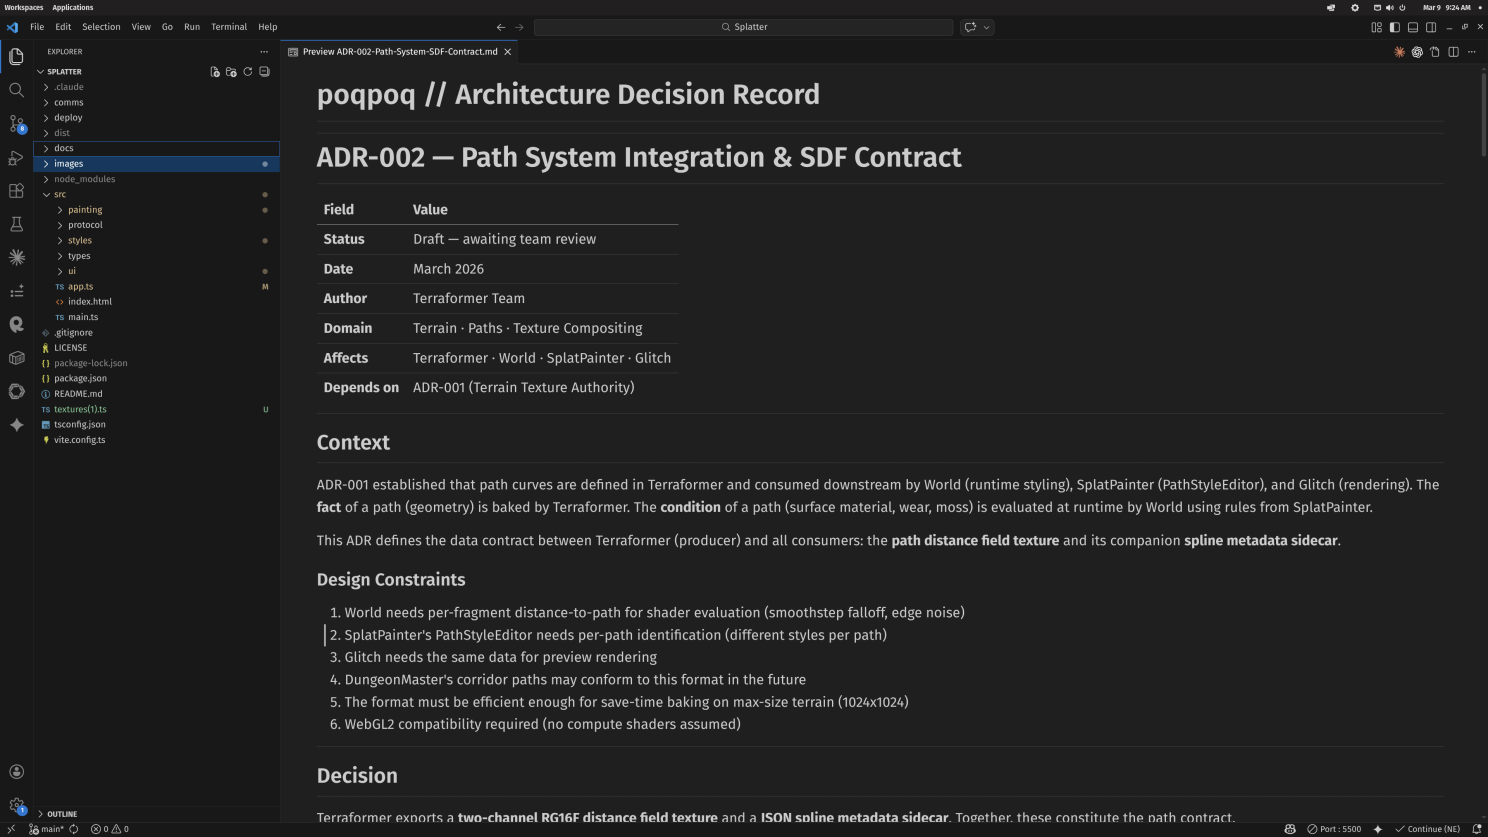Expand the docs folder
Viewport: 1488px width, 837px height.
point(64,148)
